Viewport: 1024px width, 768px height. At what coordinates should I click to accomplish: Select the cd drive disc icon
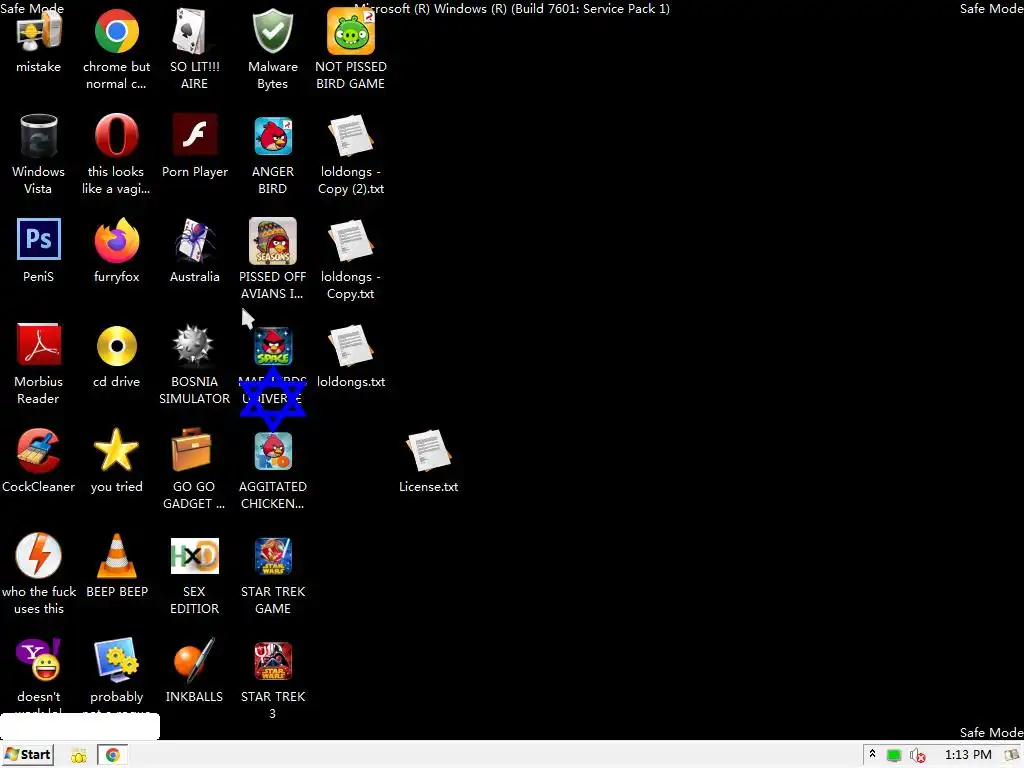tap(116, 345)
